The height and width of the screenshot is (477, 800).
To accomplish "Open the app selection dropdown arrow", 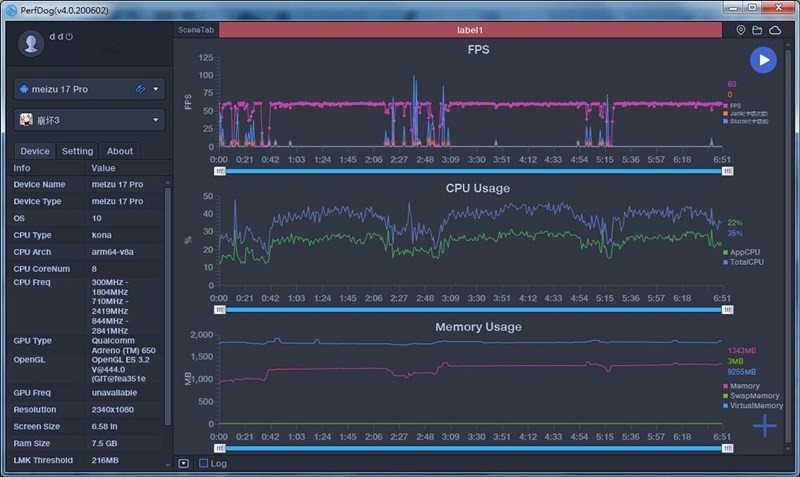I will point(157,120).
